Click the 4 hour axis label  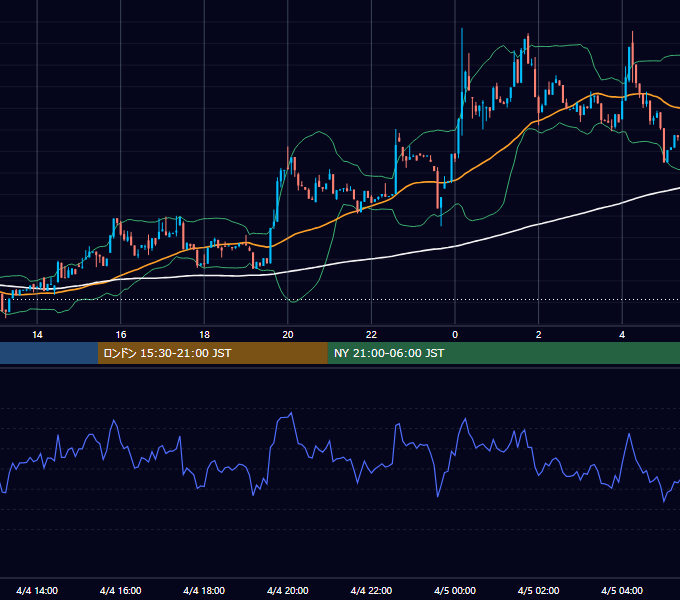click(622, 335)
